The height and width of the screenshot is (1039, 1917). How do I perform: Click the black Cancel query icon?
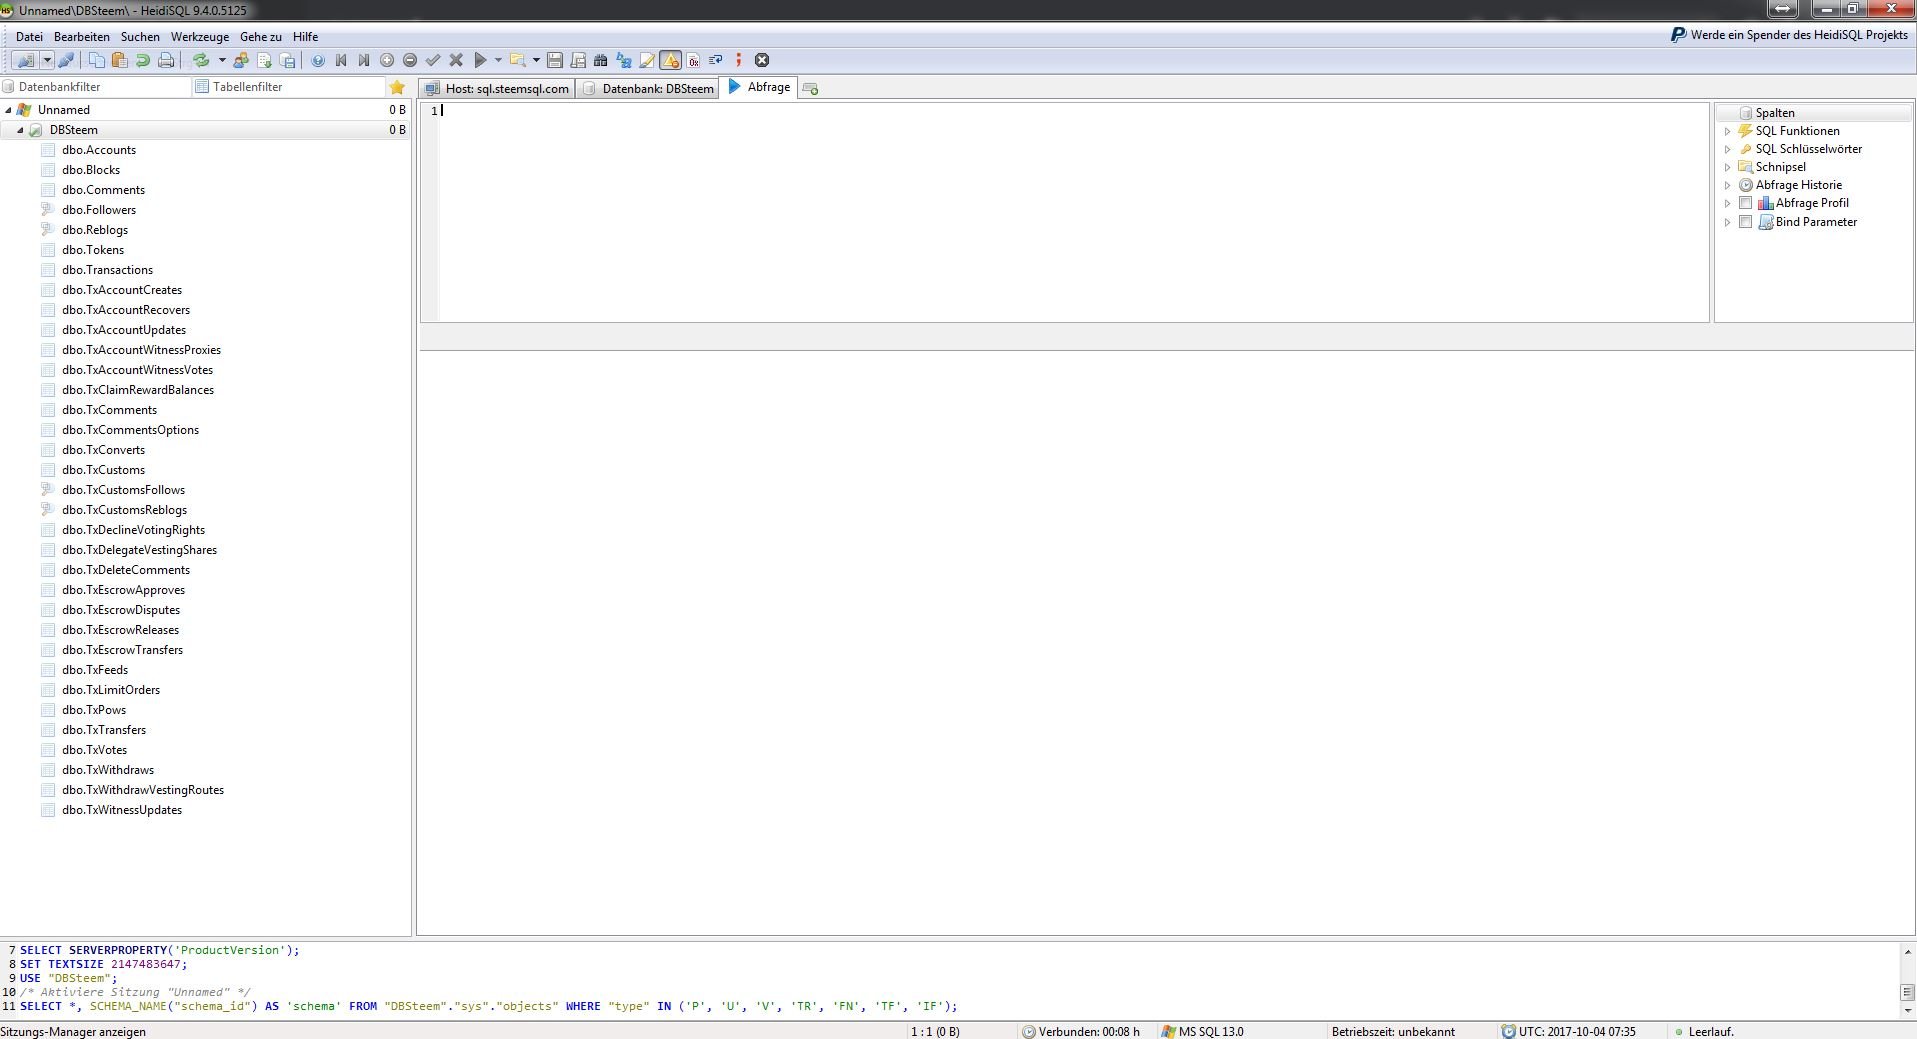click(x=762, y=60)
